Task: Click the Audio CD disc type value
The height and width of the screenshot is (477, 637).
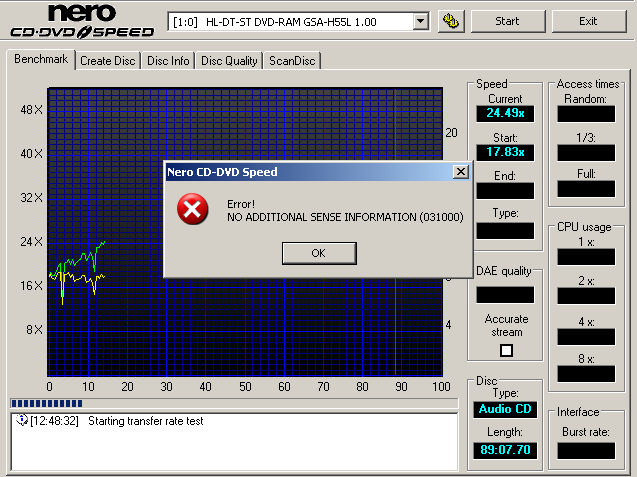Action: pyautogui.click(x=505, y=409)
